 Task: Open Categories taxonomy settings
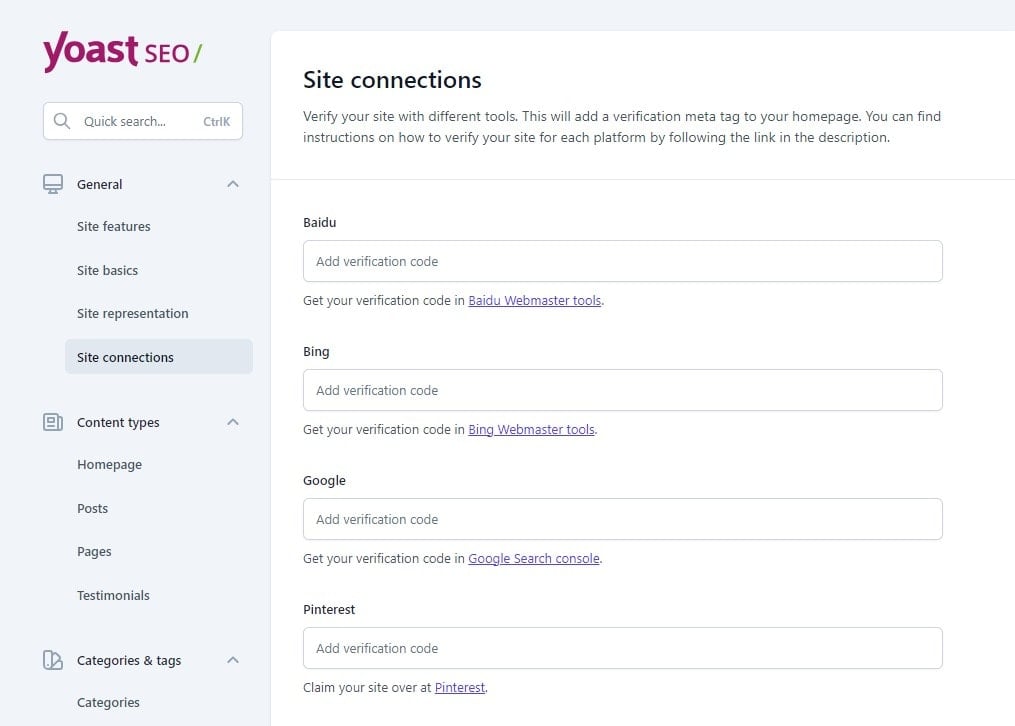coord(108,703)
